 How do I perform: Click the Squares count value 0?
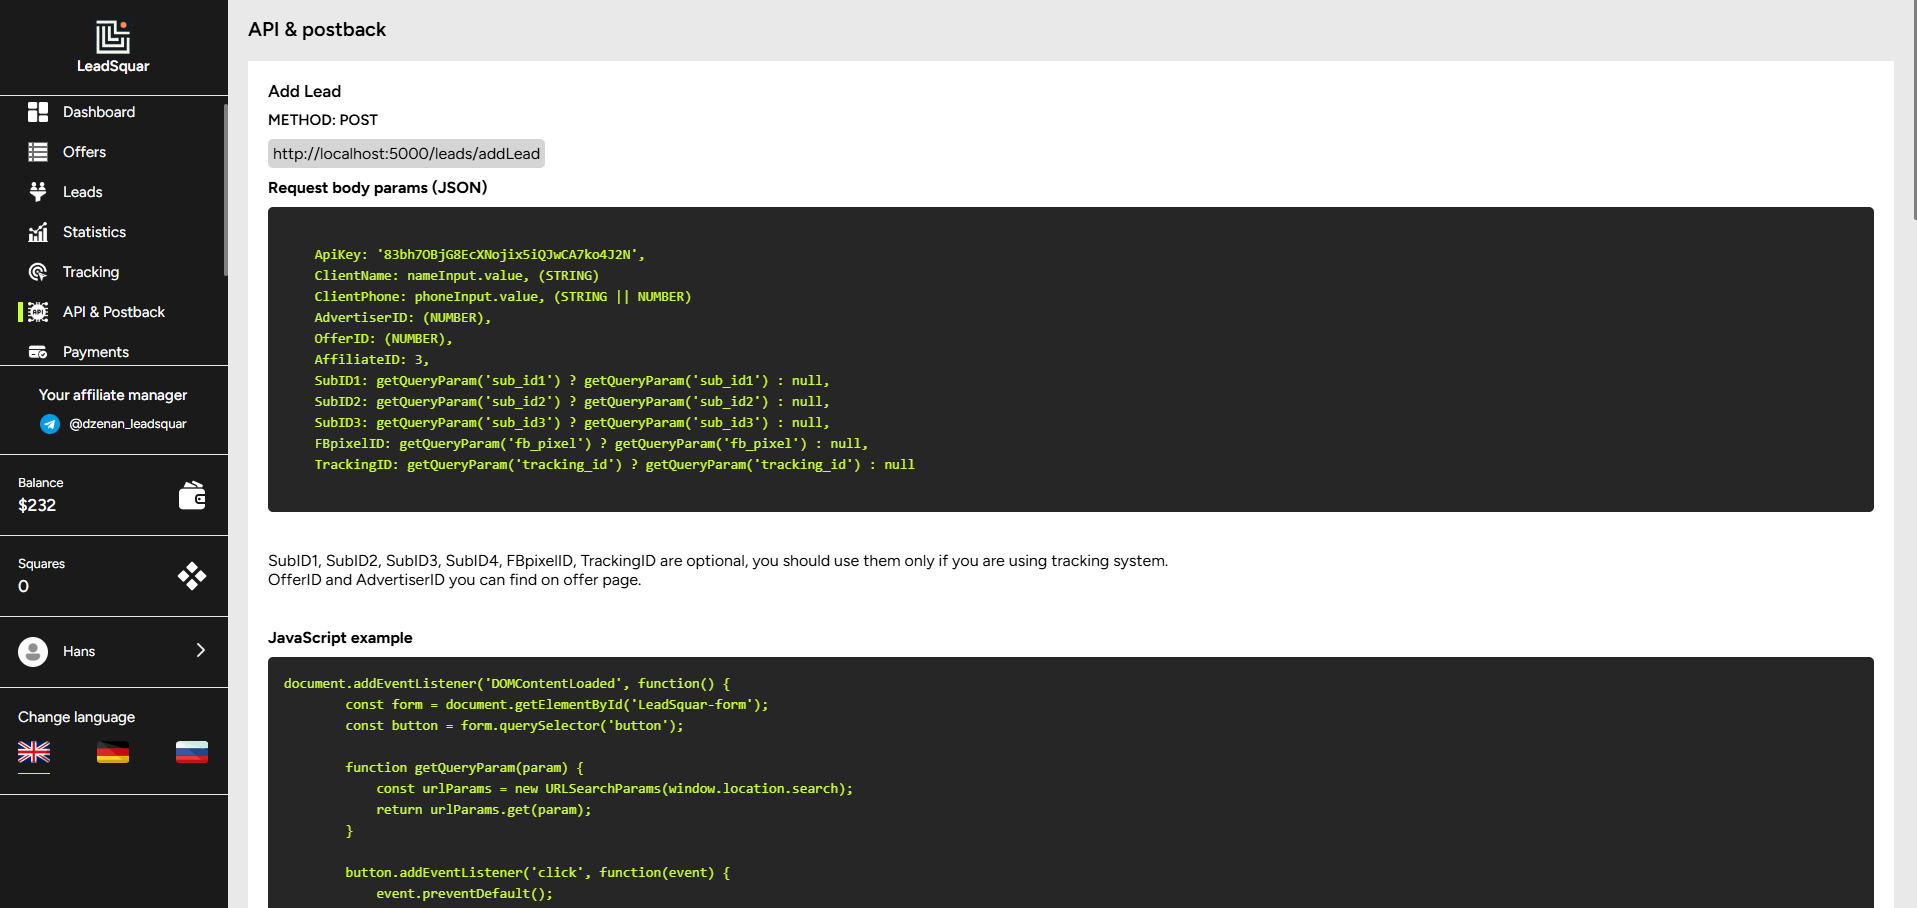24,586
